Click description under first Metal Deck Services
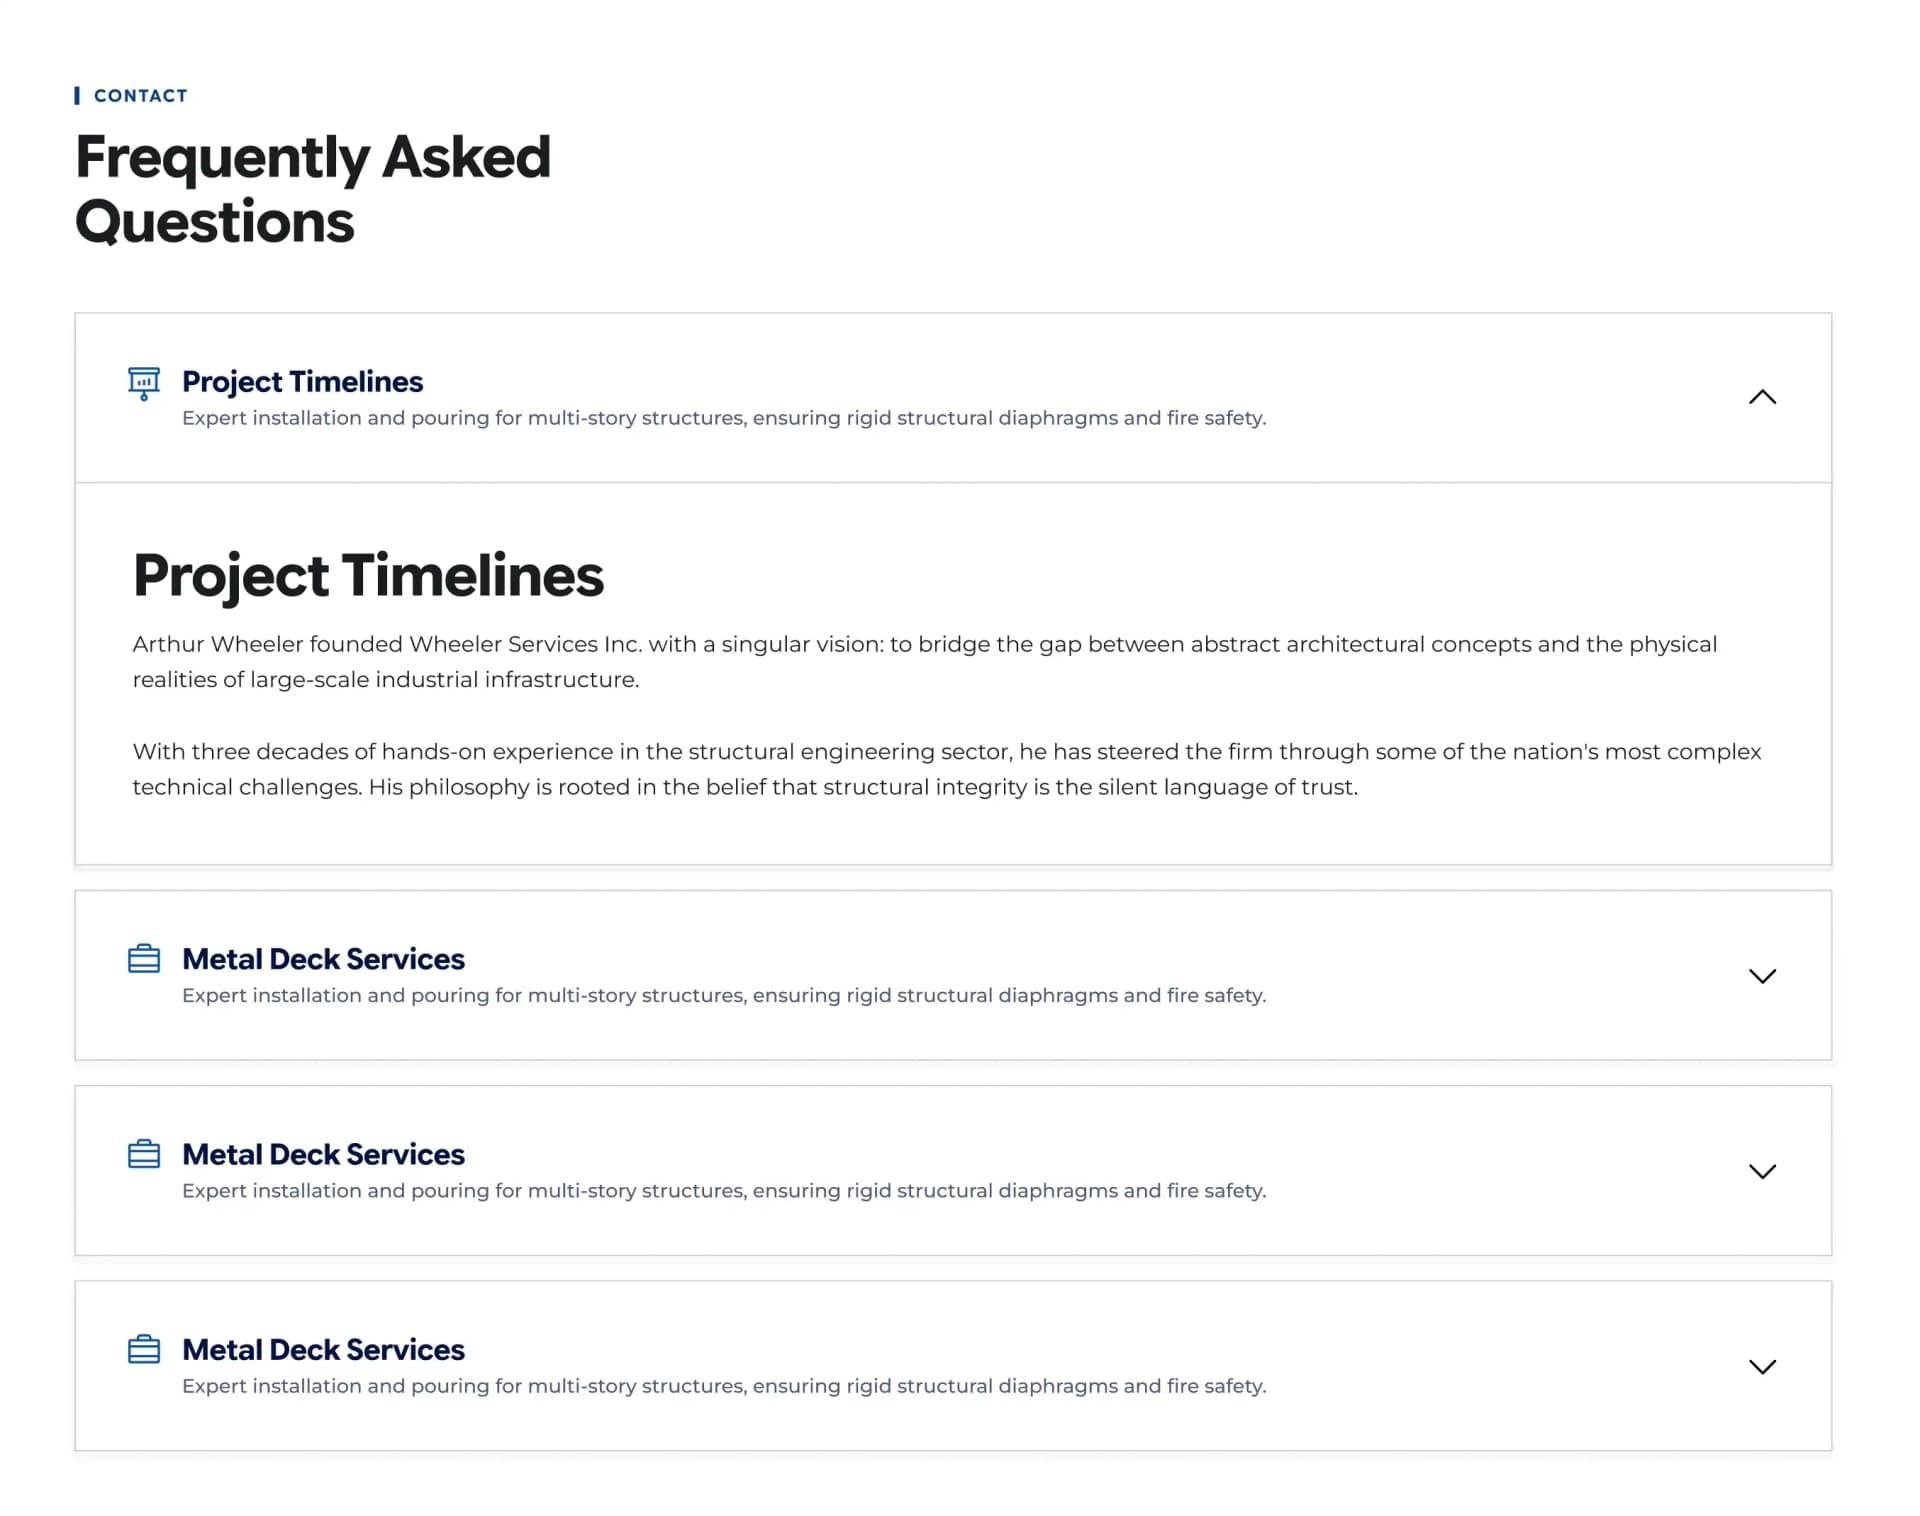 (x=724, y=994)
